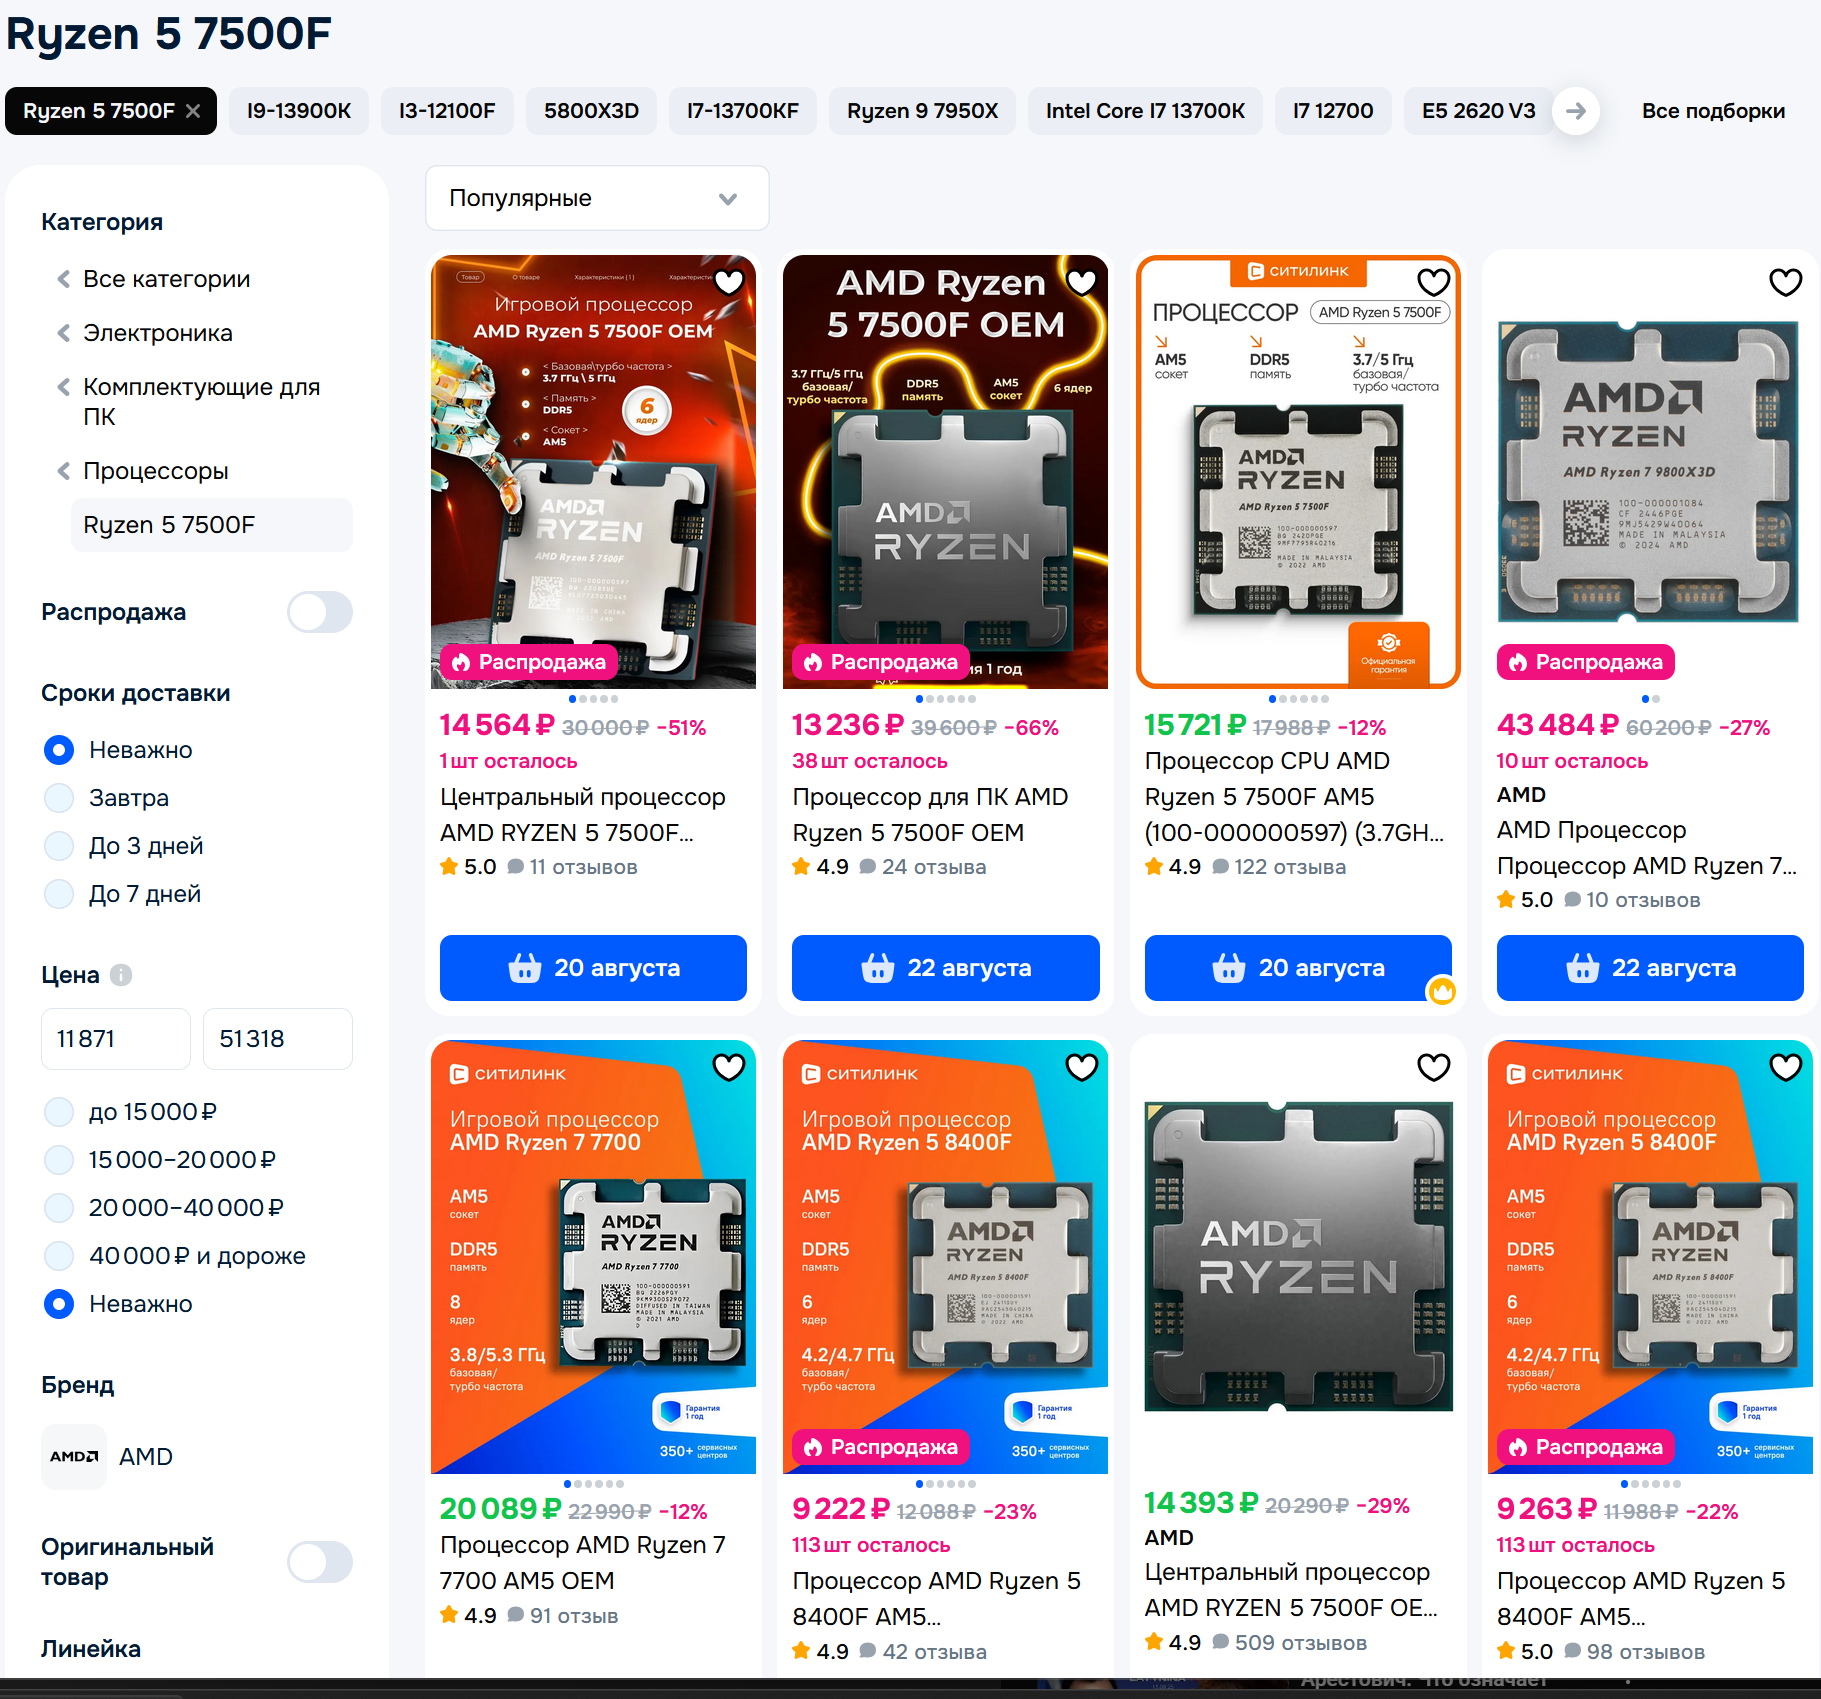
Task: Open the 122 отзыва reviews link
Action: click(1279, 867)
